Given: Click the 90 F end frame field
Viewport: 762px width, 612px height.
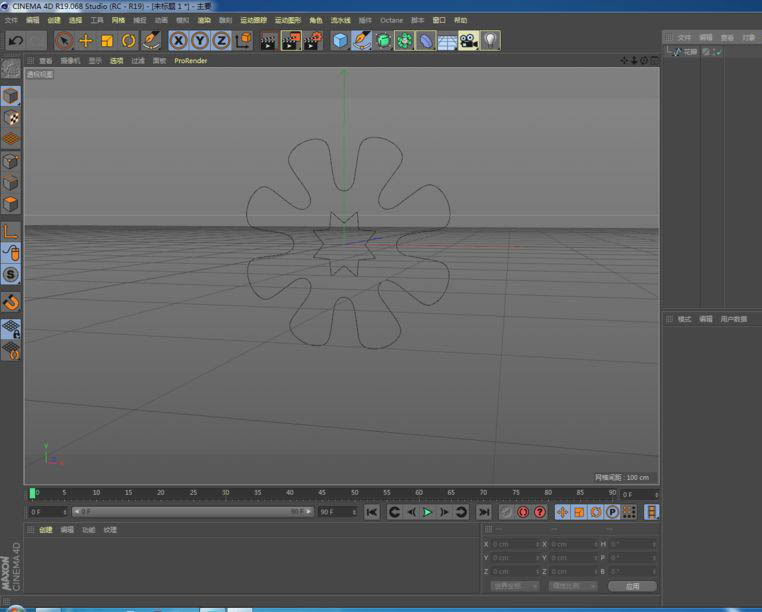Looking at the screenshot, I should pyautogui.click(x=337, y=512).
